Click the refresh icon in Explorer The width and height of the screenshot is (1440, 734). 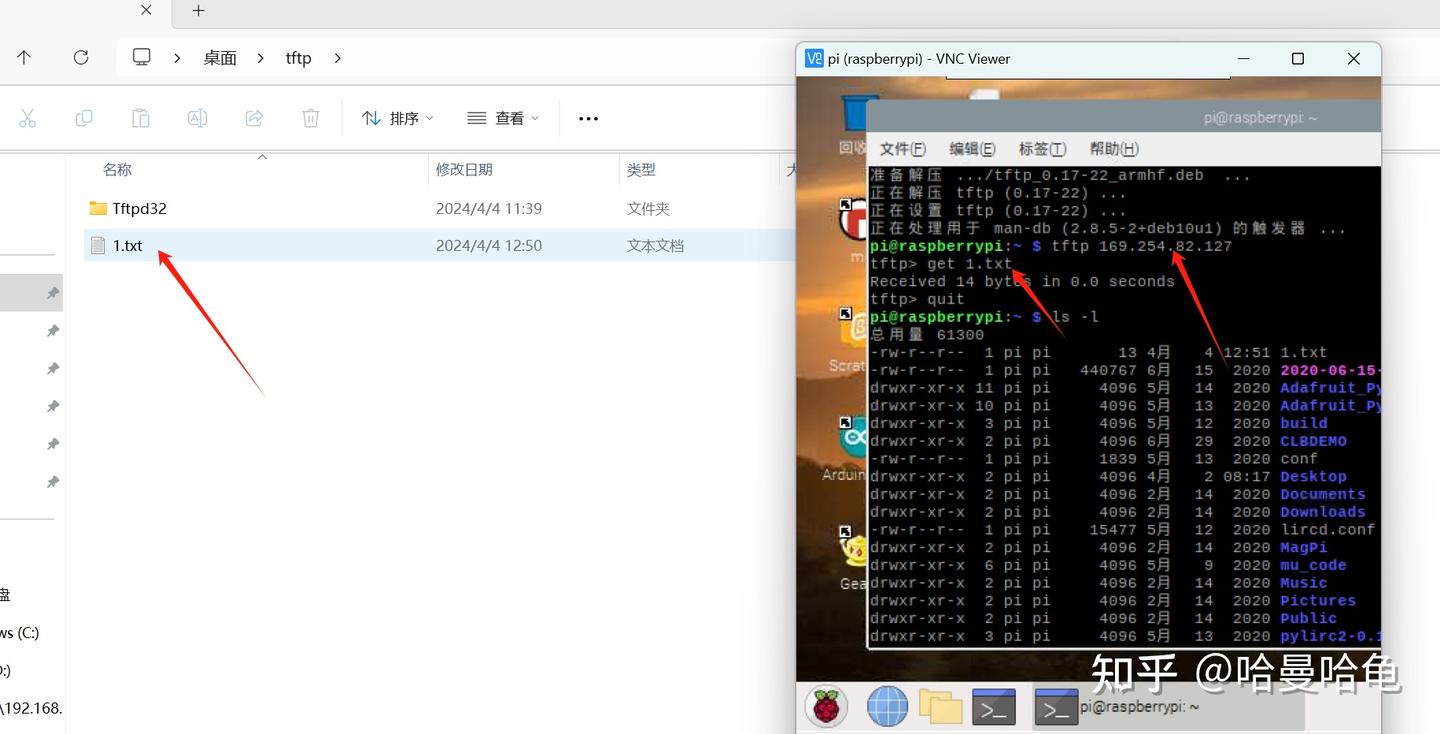[81, 57]
